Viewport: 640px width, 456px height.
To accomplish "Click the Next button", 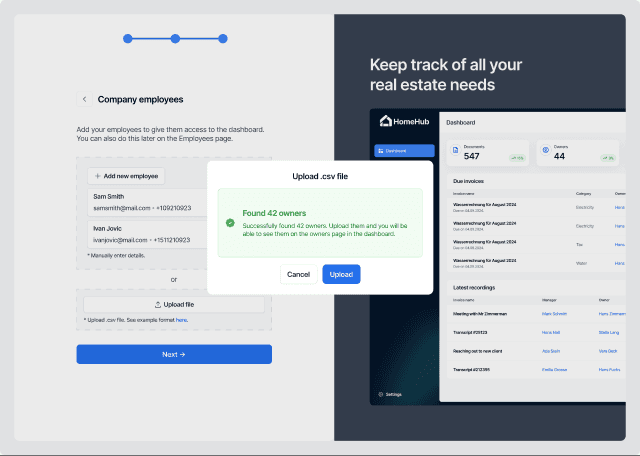I will [174, 354].
